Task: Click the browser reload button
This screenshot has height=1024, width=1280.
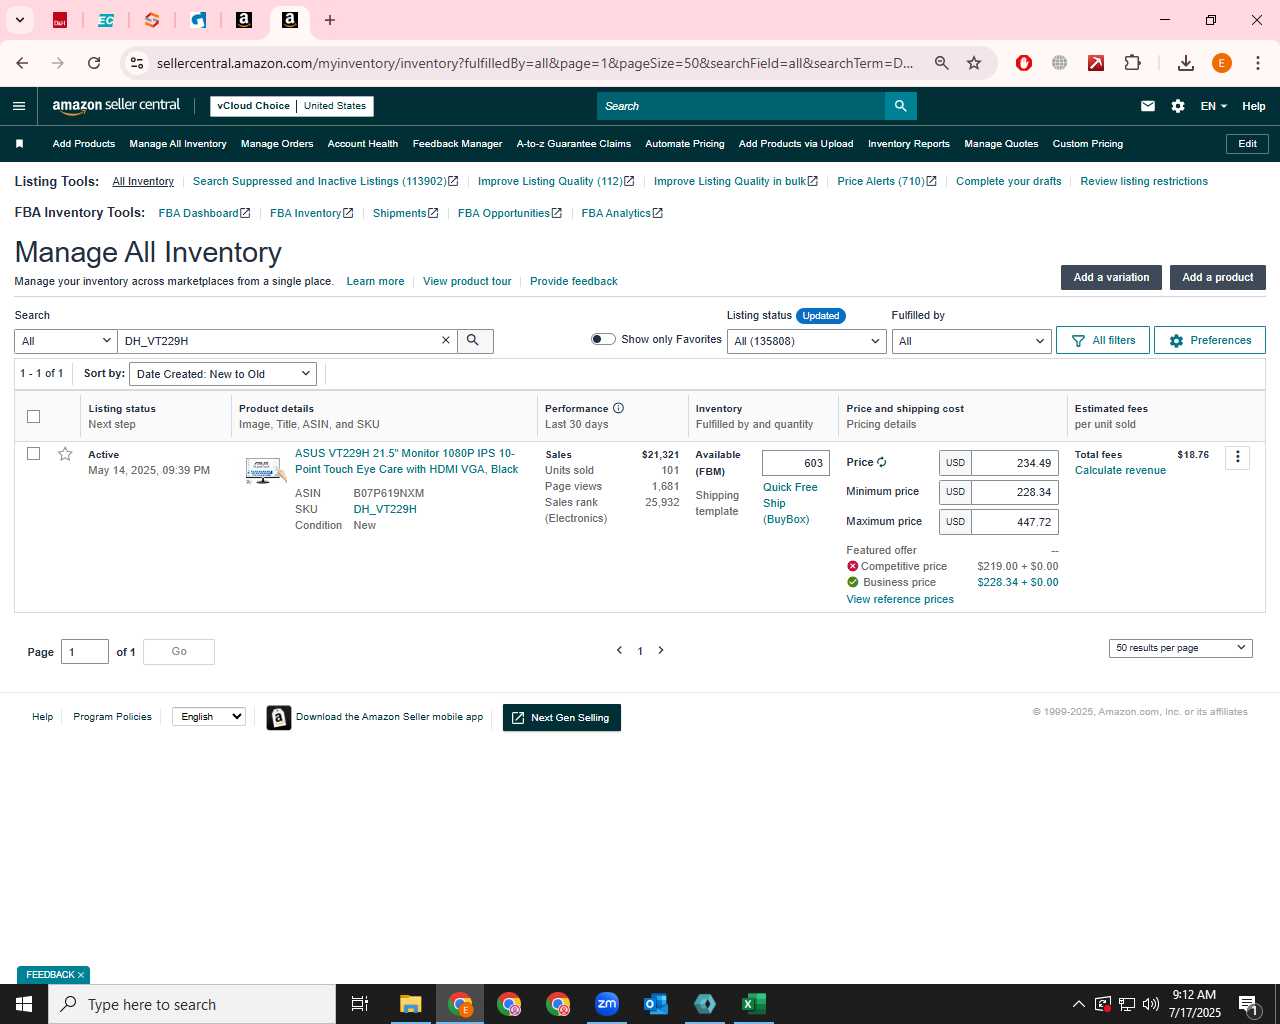Action: 94,63
